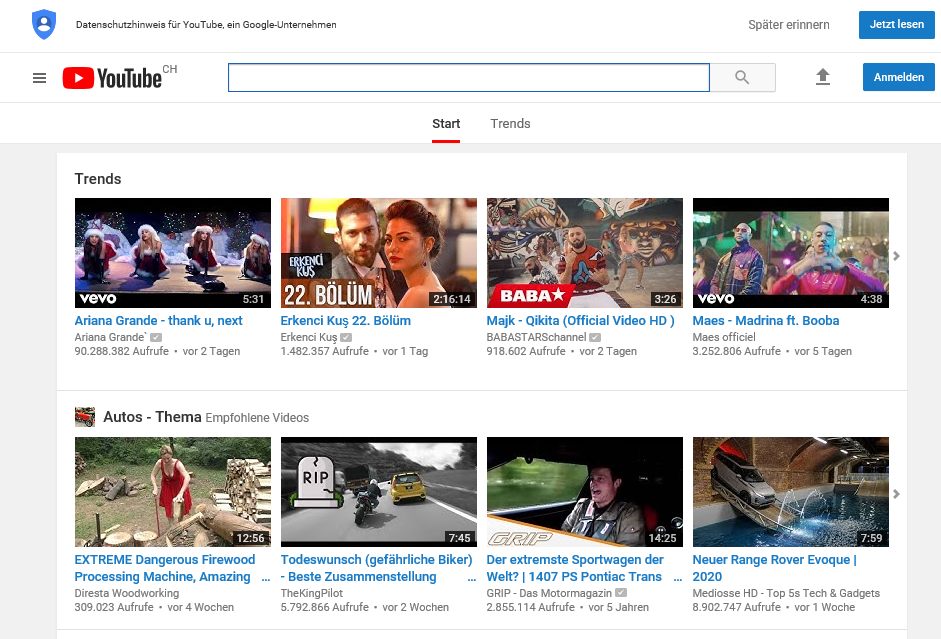Image resolution: width=941 pixels, height=639 pixels.
Task: Click the Autos - Thema heading
Action: tap(152, 417)
